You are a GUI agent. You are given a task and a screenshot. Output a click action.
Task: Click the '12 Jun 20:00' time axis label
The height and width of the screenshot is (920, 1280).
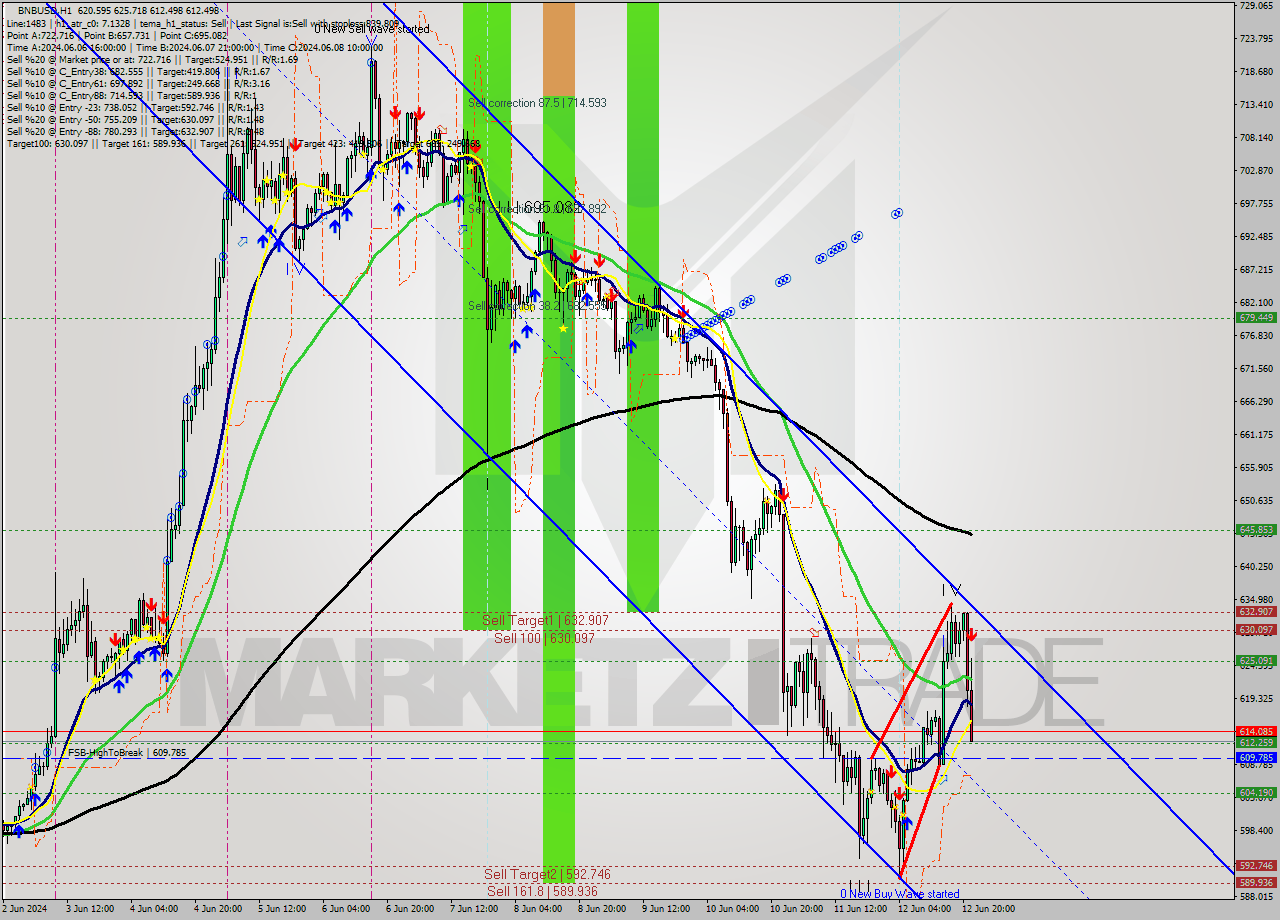[x=988, y=910]
